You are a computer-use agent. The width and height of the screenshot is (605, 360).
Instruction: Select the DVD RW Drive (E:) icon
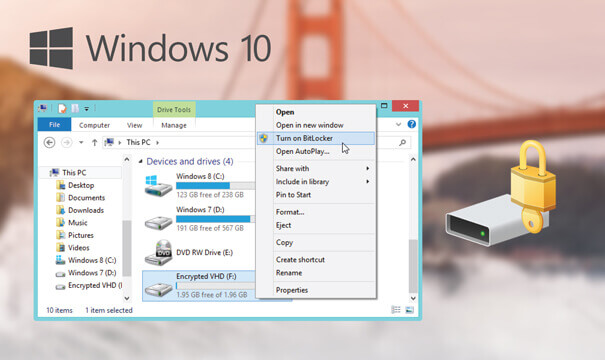click(159, 252)
